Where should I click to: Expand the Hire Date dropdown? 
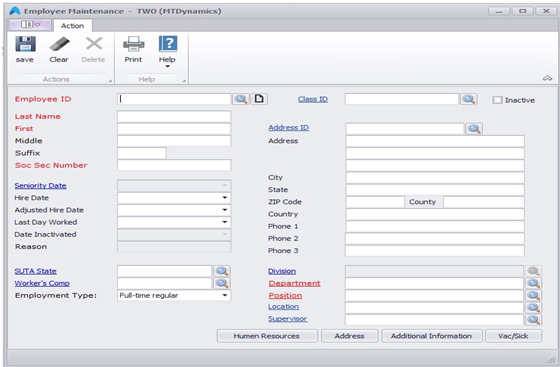click(225, 197)
